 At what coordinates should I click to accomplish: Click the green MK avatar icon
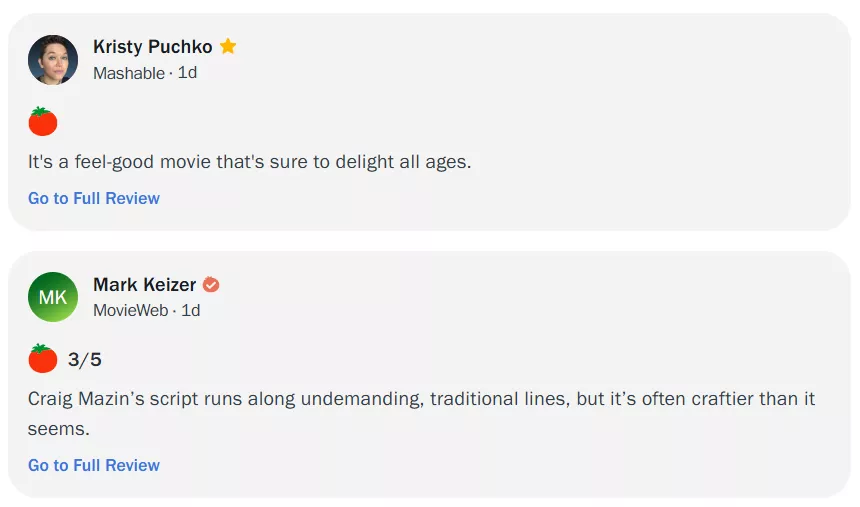coord(53,297)
